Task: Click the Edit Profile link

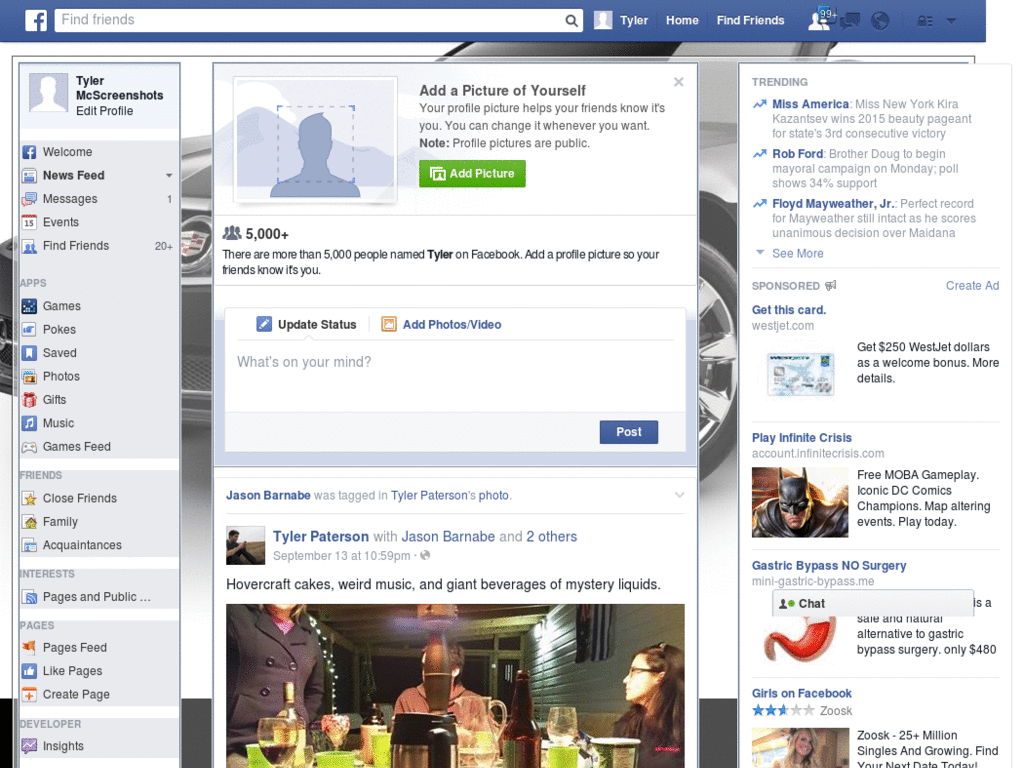Action: pyautogui.click(x=104, y=111)
